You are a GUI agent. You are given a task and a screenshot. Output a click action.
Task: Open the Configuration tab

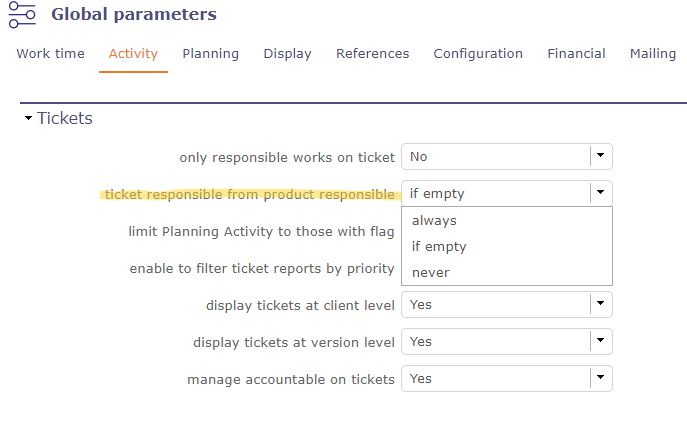point(478,54)
